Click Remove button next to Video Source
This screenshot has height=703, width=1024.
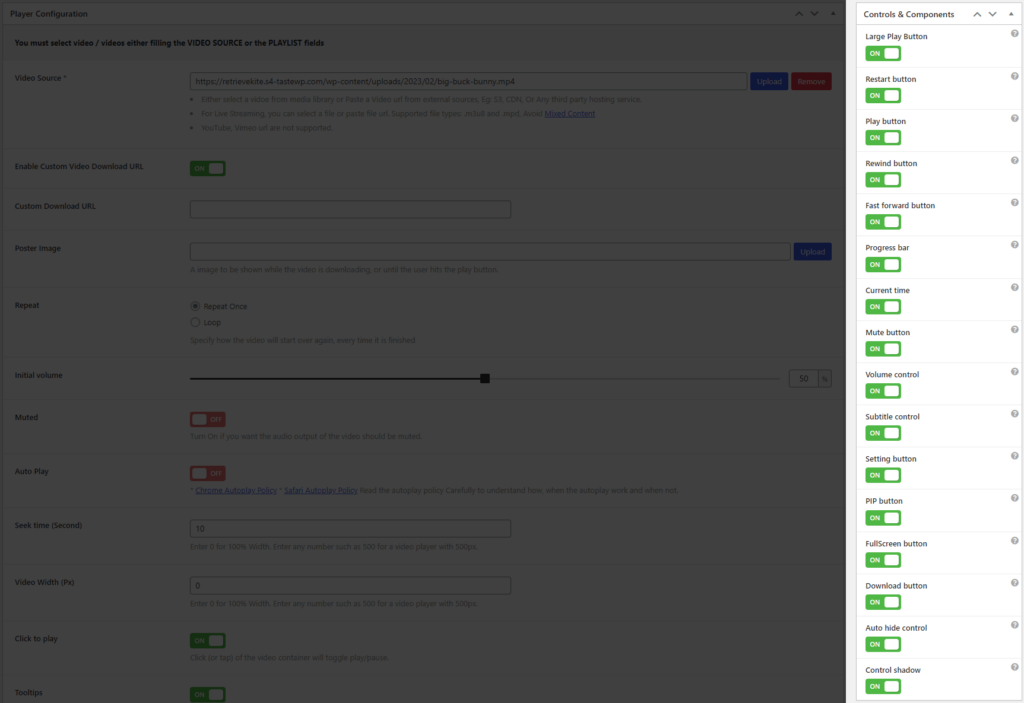pyautogui.click(x=812, y=81)
